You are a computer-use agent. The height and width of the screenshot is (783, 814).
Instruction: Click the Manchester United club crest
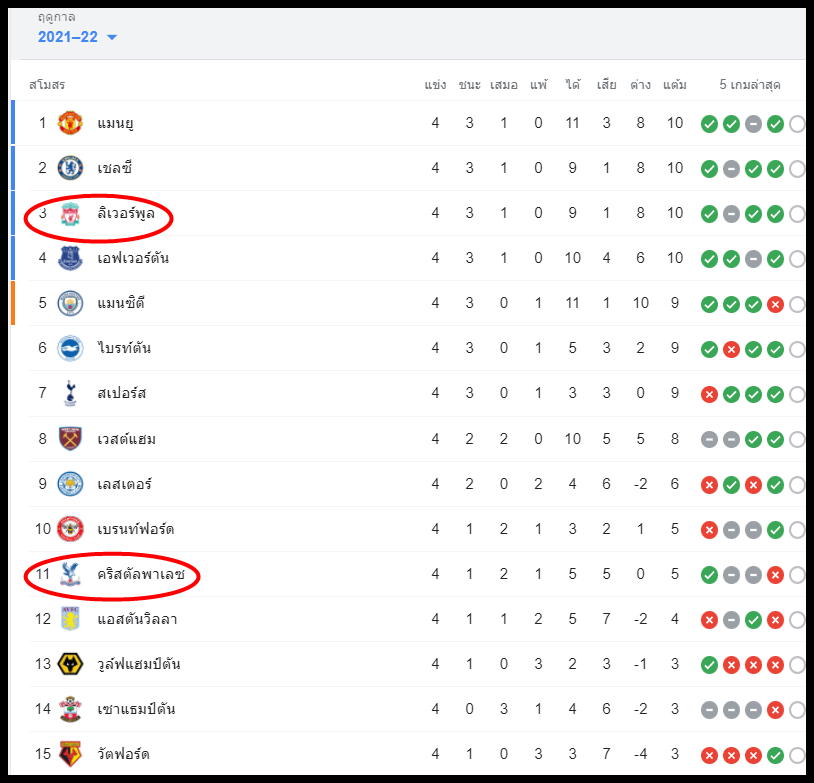pyautogui.click(x=70, y=123)
